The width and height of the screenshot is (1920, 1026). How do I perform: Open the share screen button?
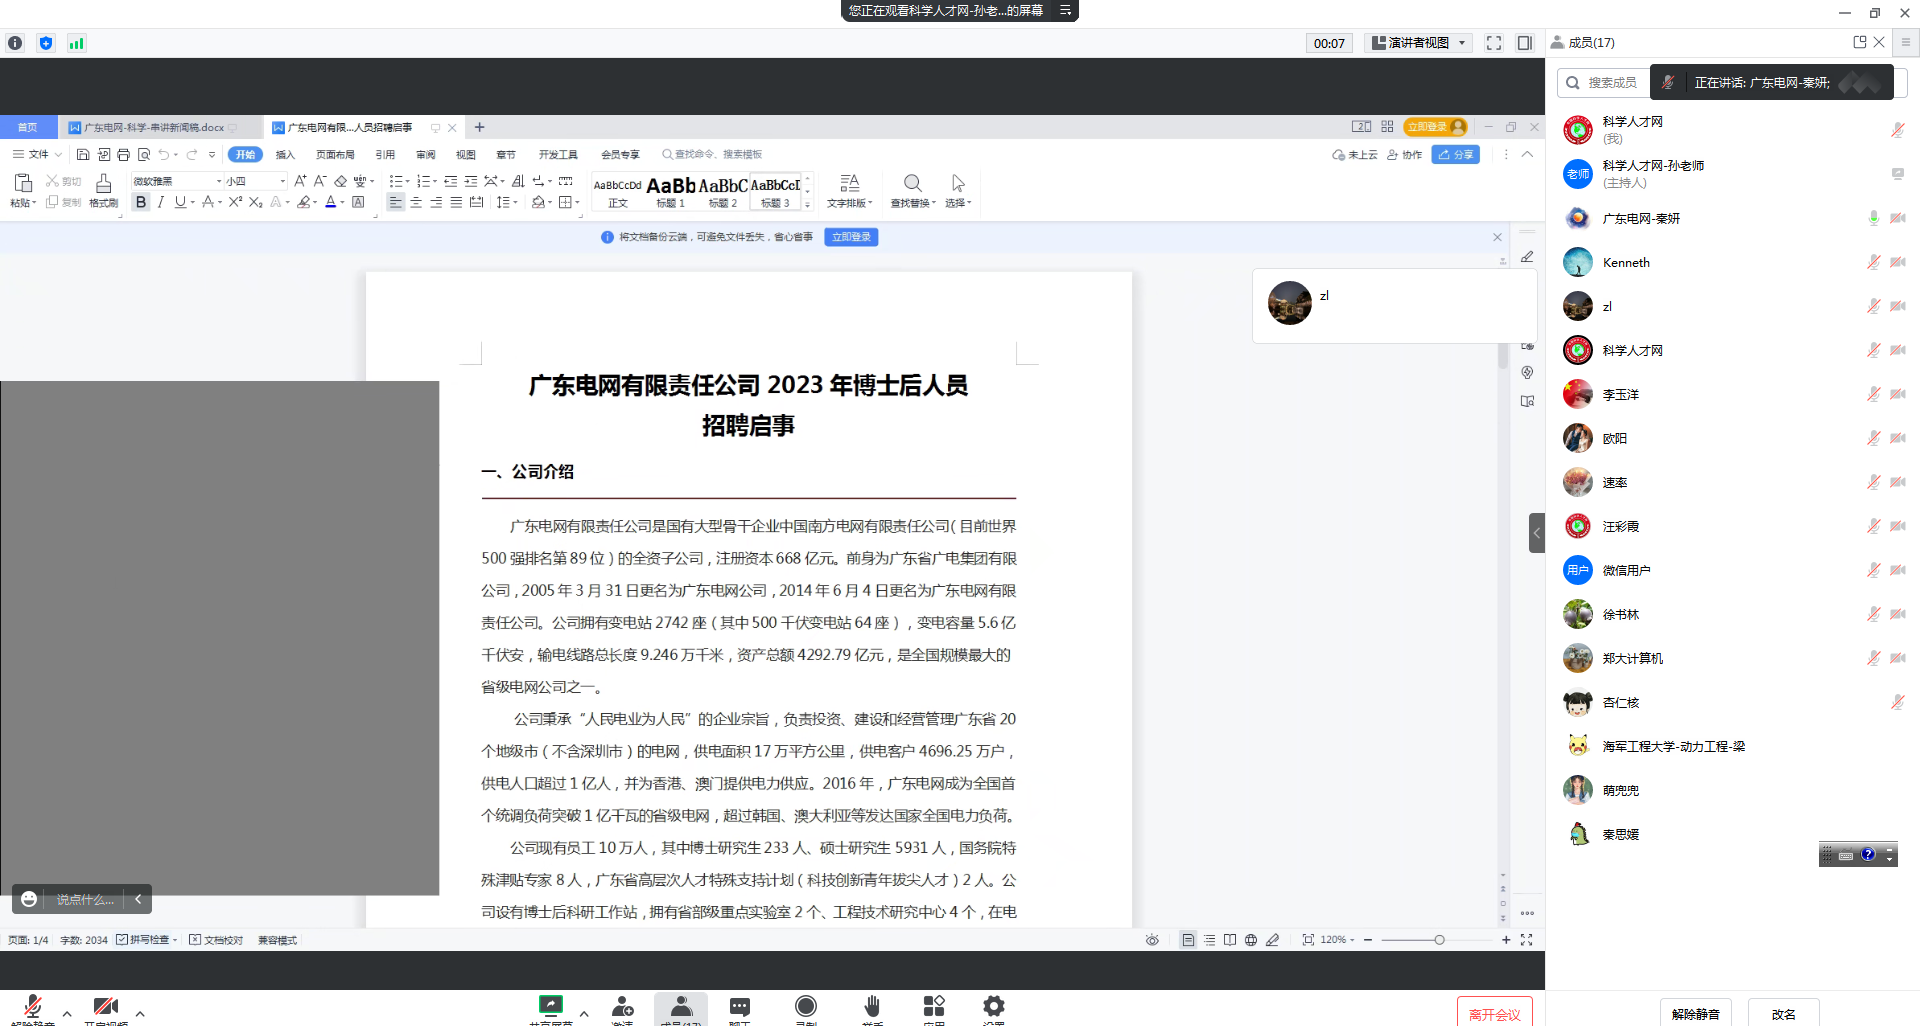point(551,1008)
